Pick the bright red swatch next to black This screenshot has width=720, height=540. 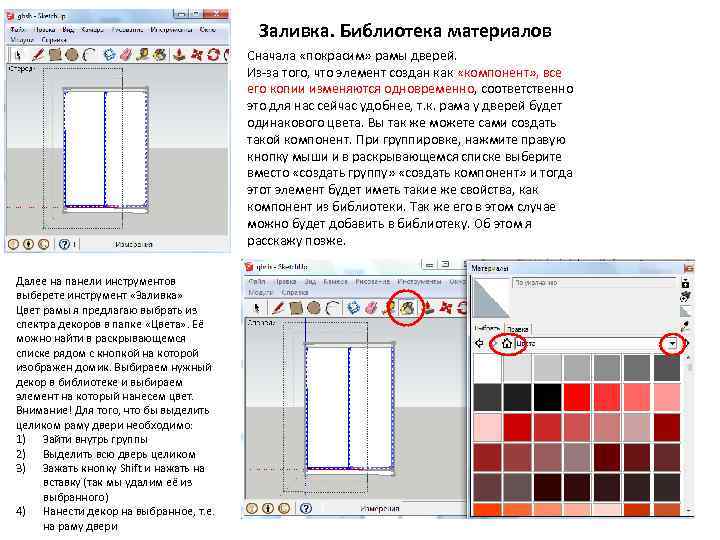[577, 397]
